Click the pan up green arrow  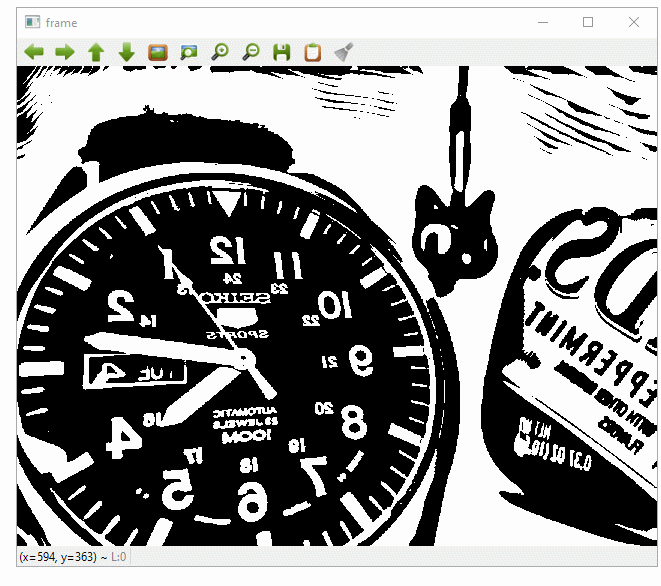point(96,52)
